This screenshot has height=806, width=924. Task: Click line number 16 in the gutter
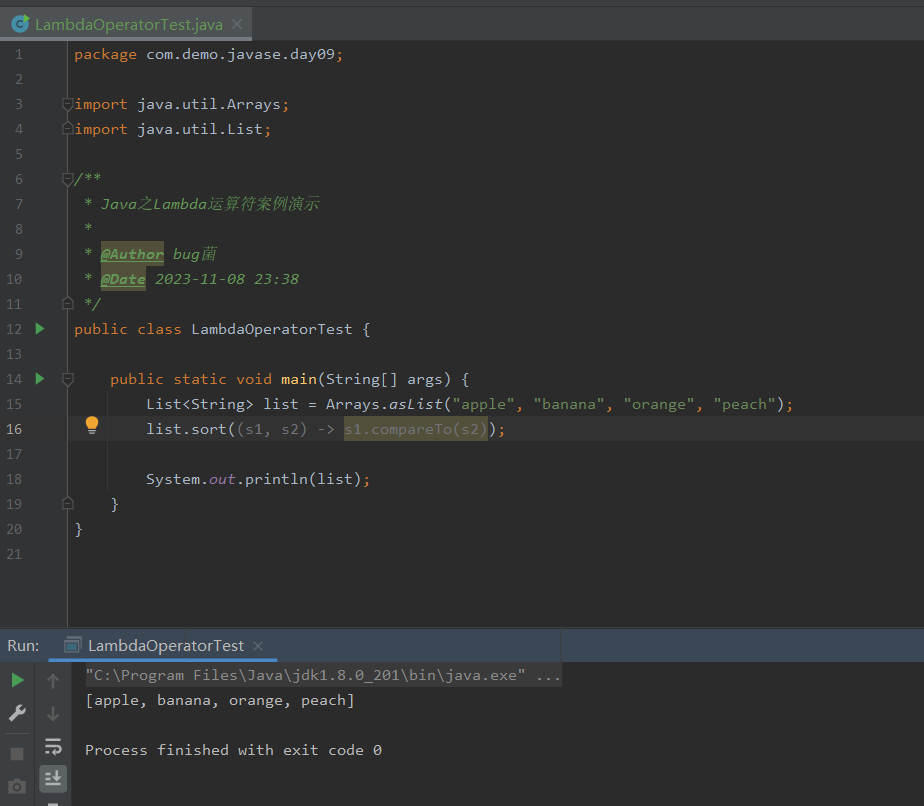tap(14, 429)
